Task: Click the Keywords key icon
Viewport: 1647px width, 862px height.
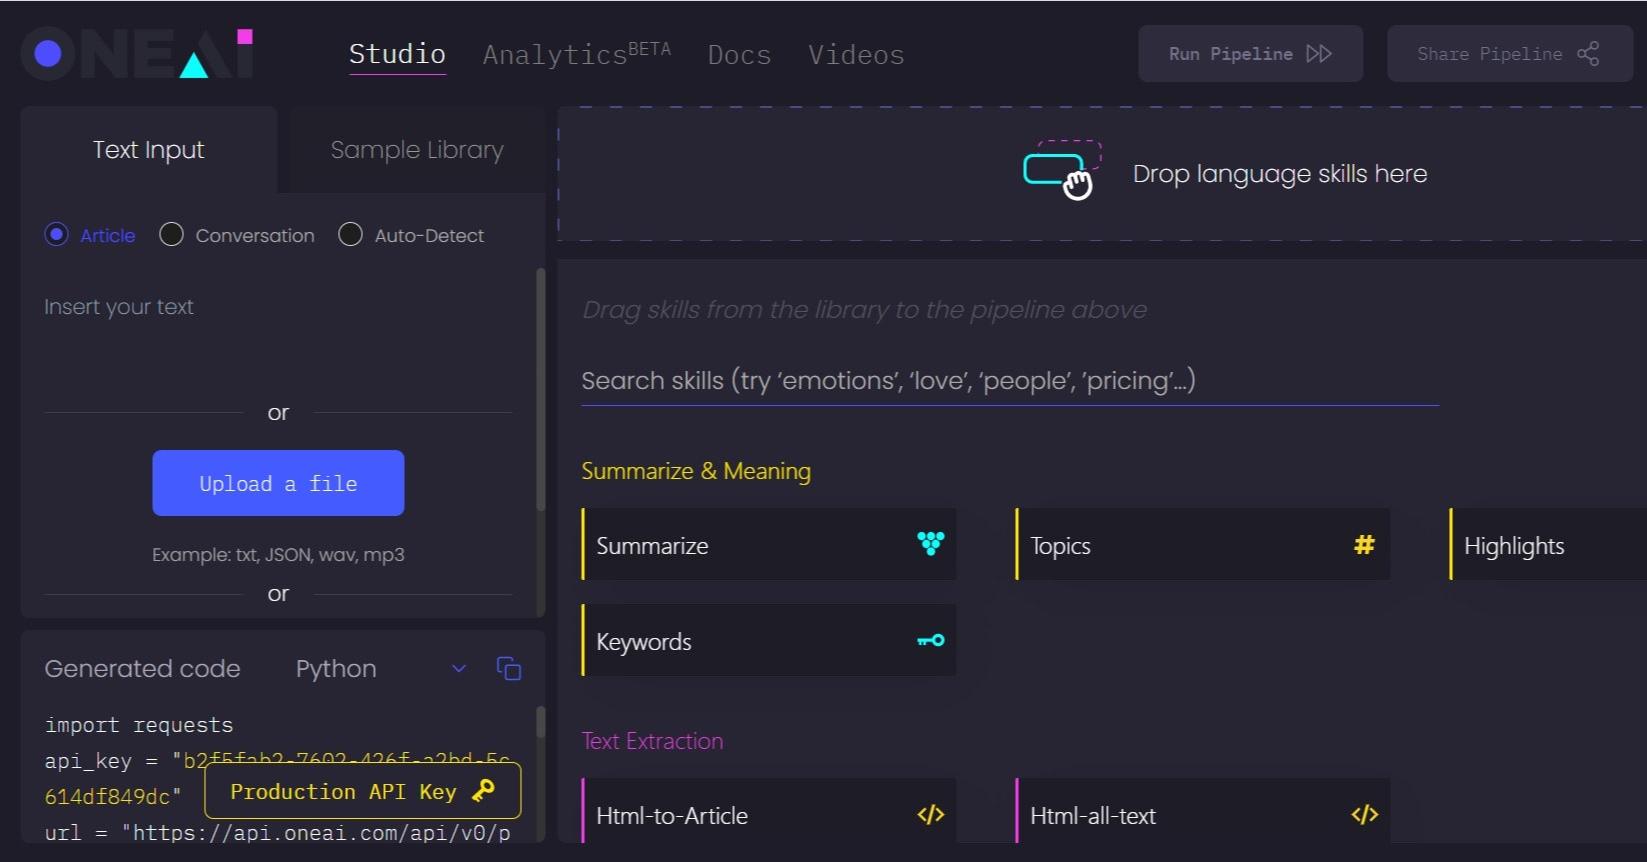Action: tap(931, 640)
